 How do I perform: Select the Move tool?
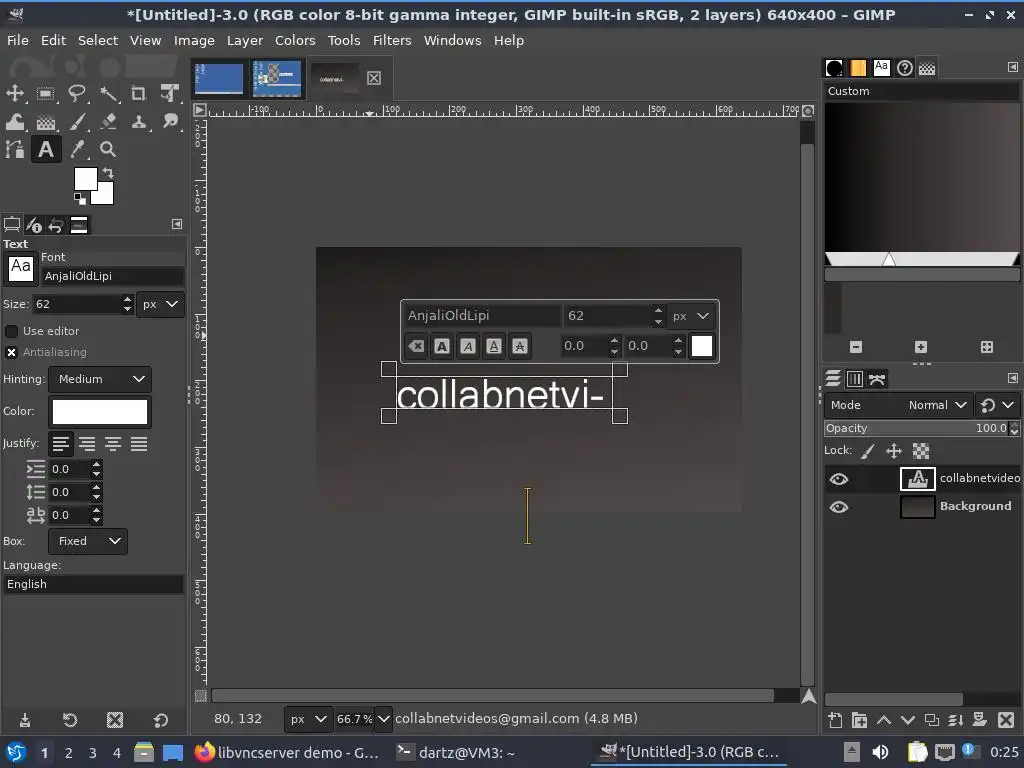click(x=14, y=93)
